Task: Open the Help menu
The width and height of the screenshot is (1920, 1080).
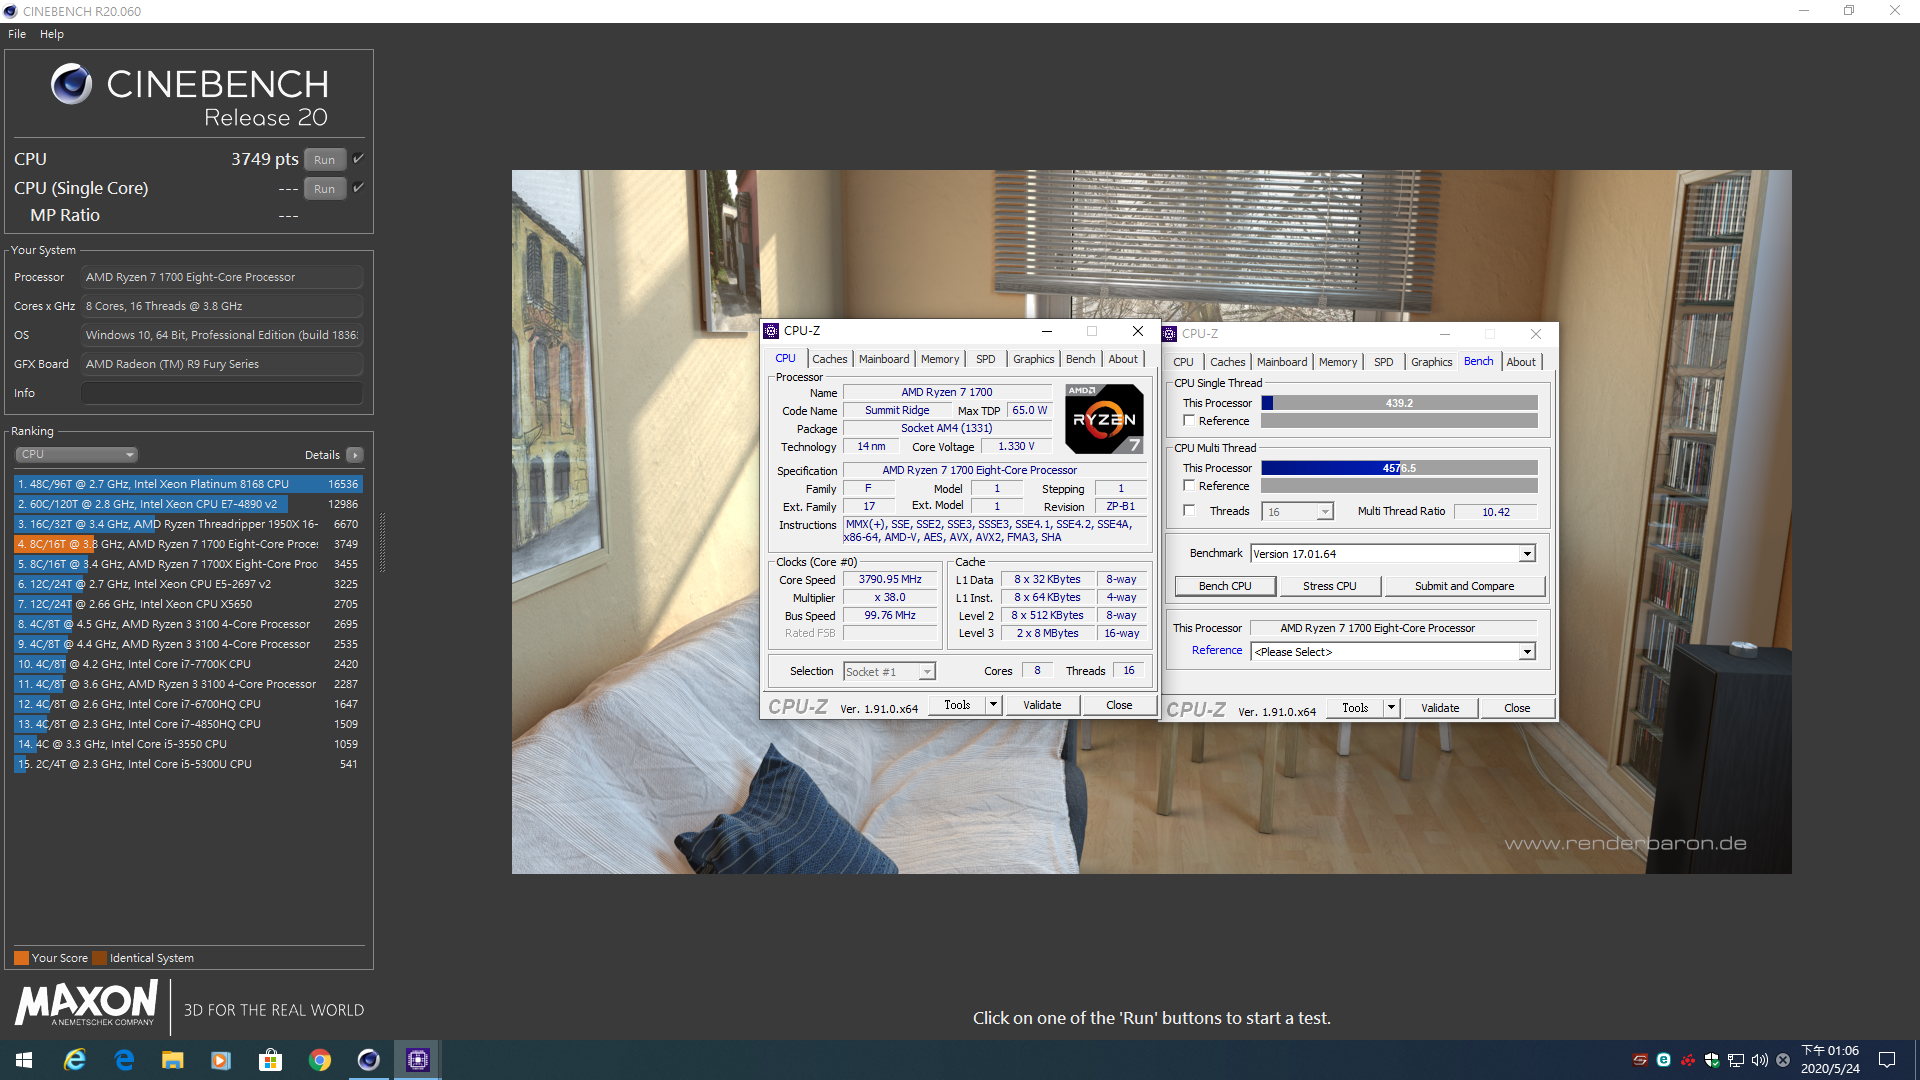Action: tap(52, 34)
